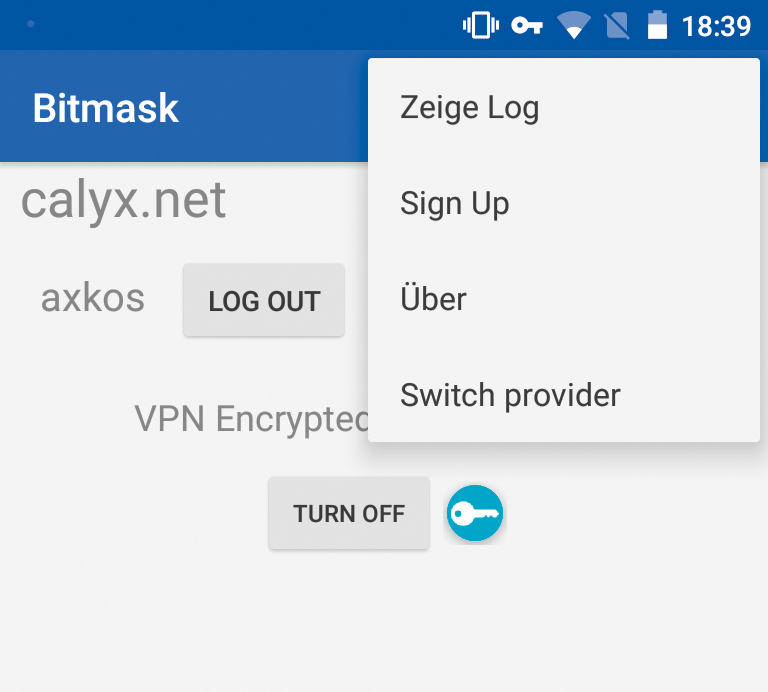Tap the 18:39 clock in status bar
768x692 pixels.
pyautogui.click(x=716, y=26)
